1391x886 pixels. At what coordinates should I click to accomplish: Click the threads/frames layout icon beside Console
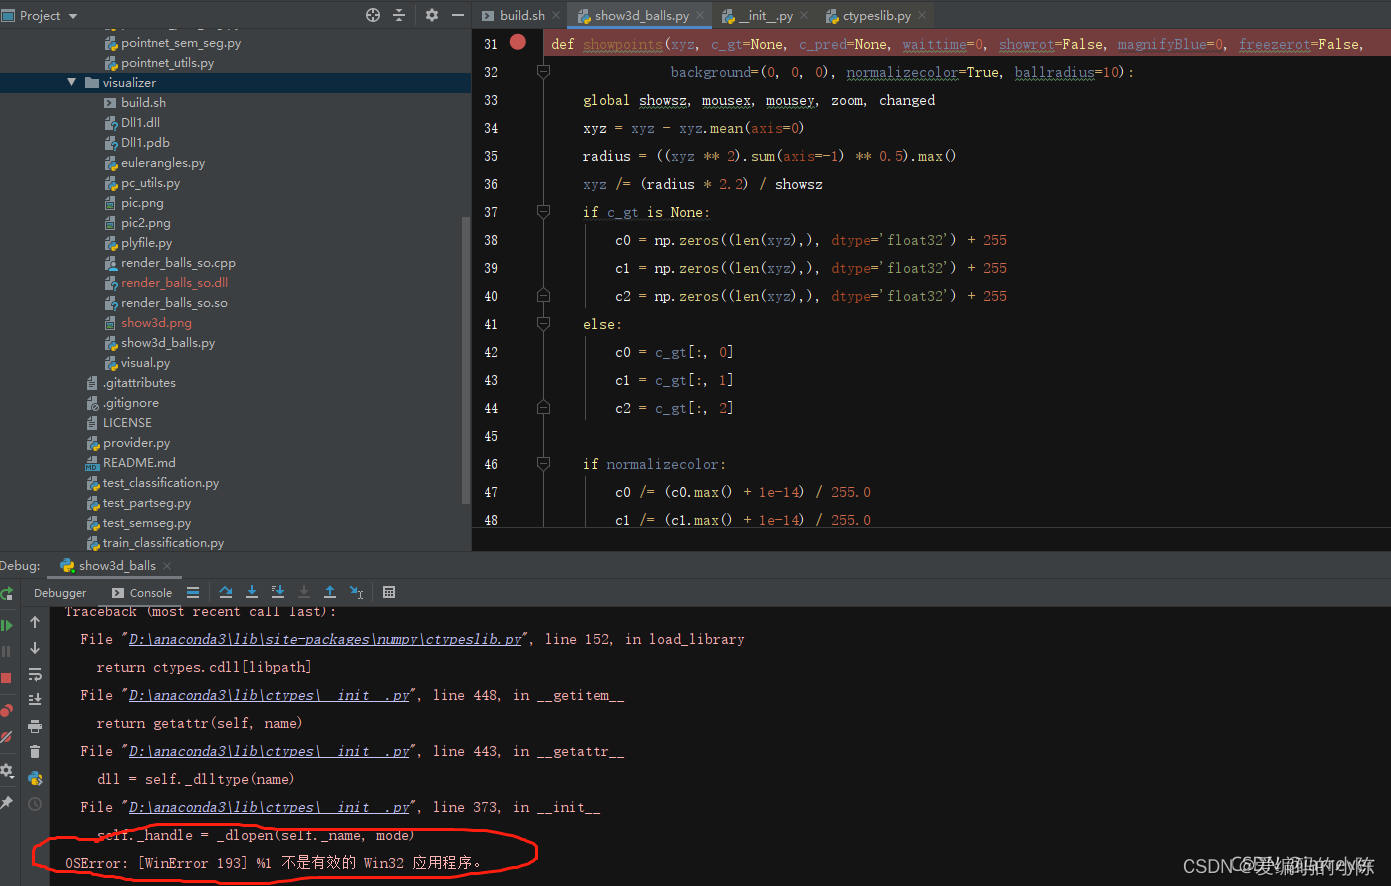click(x=193, y=592)
